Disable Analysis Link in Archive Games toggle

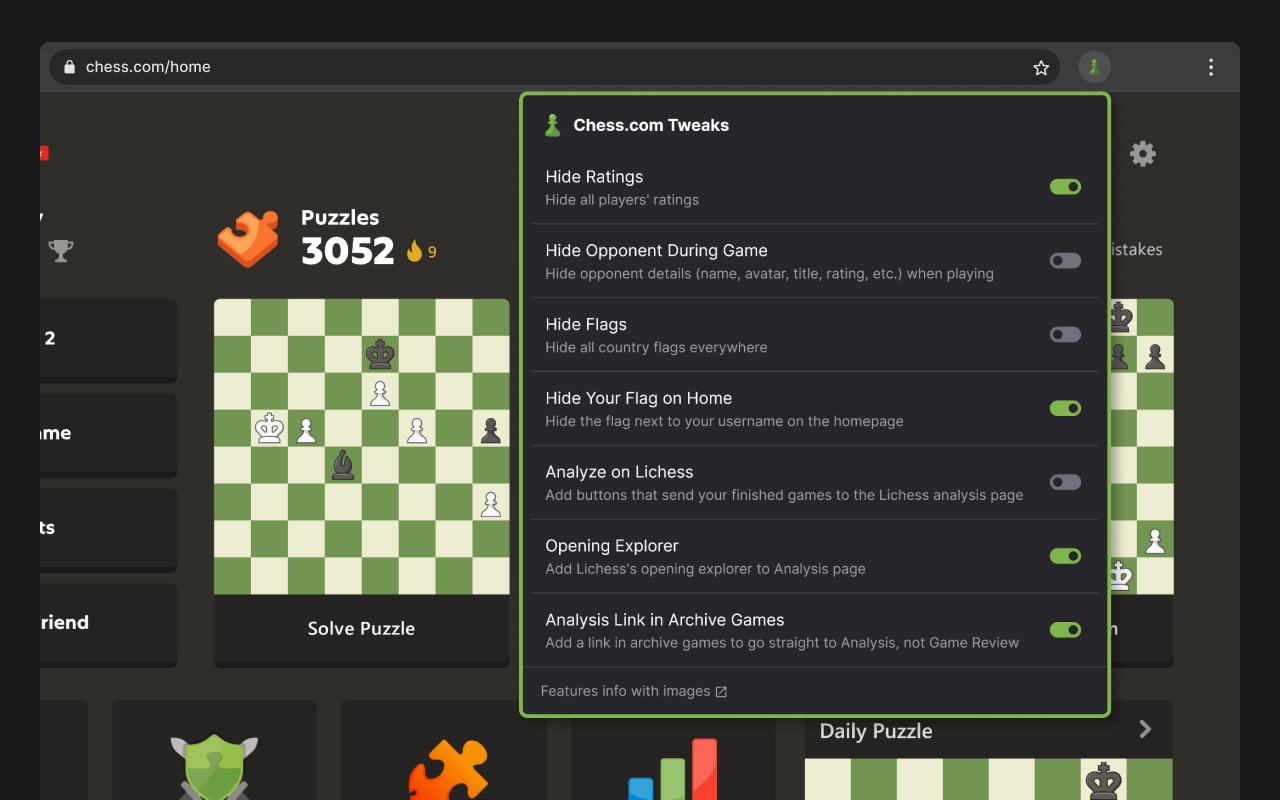[x=1065, y=630]
